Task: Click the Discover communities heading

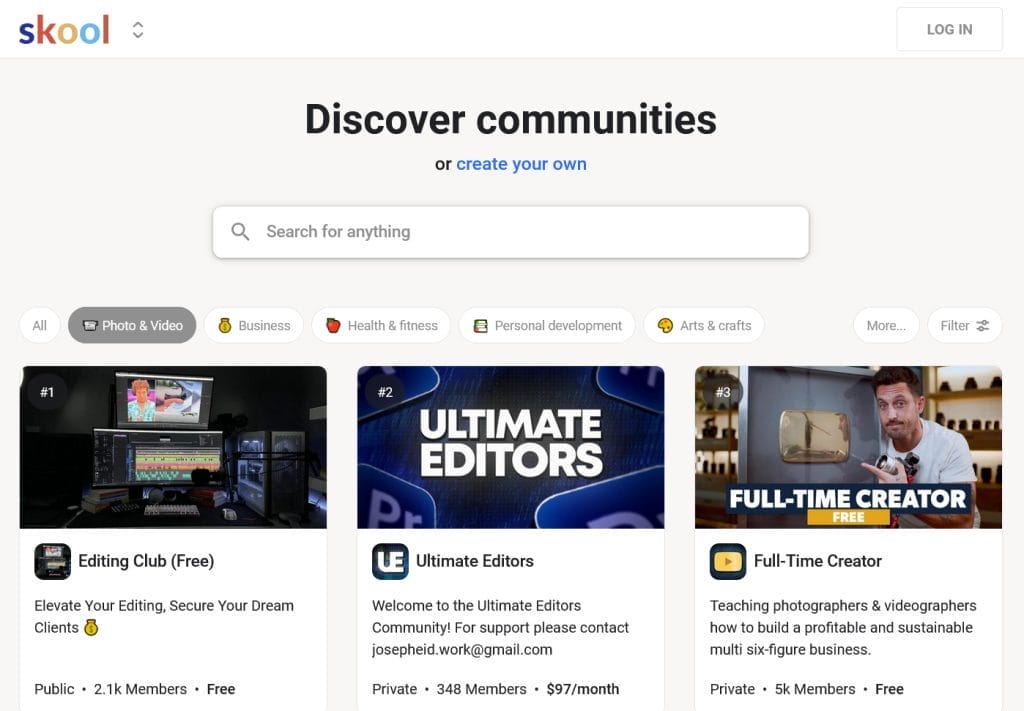Action: pyautogui.click(x=511, y=119)
